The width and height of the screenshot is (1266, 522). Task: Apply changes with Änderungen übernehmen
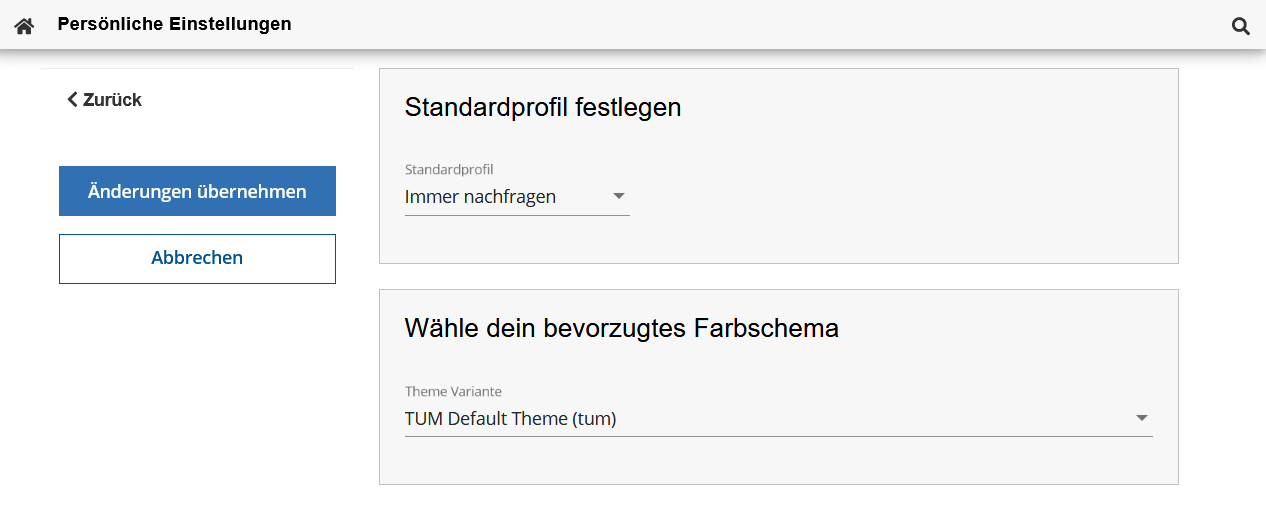tap(197, 191)
